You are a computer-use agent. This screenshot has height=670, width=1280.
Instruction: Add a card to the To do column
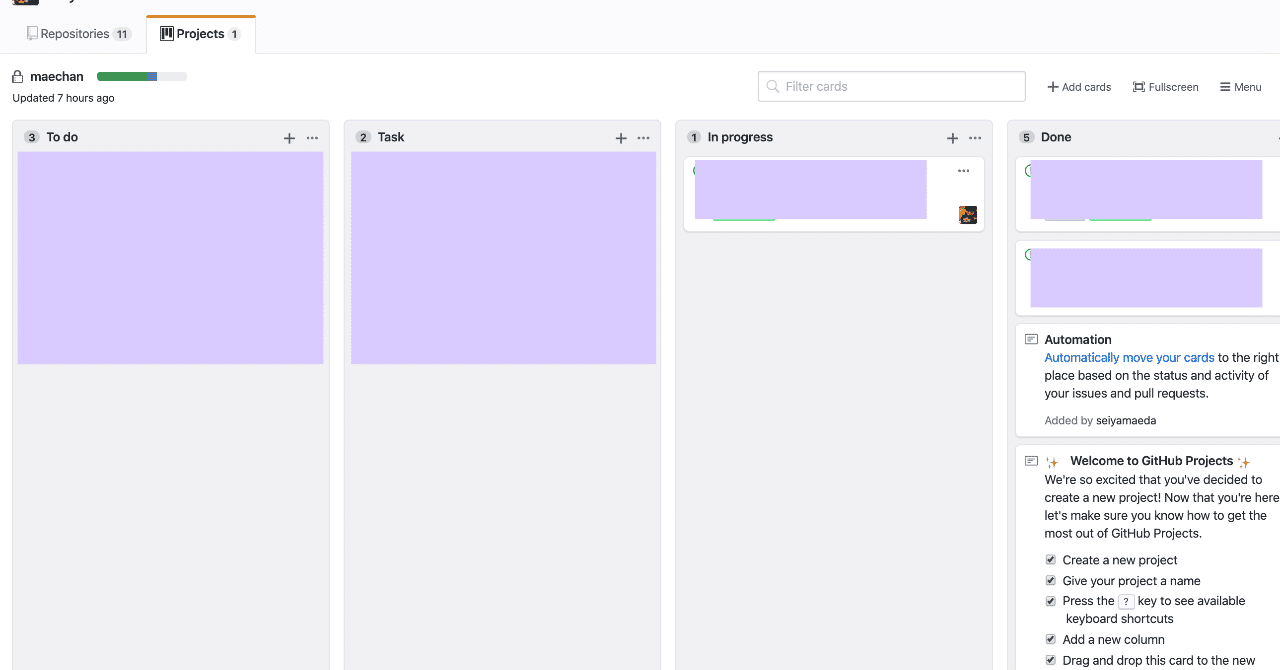click(x=289, y=138)
